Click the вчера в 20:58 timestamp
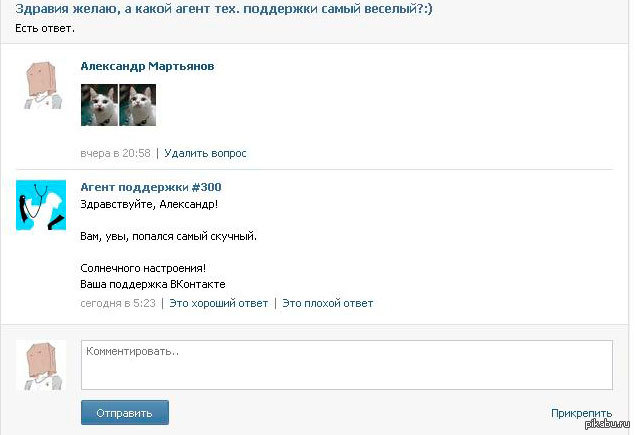This screenshot has width=635, height=435. 115,154
